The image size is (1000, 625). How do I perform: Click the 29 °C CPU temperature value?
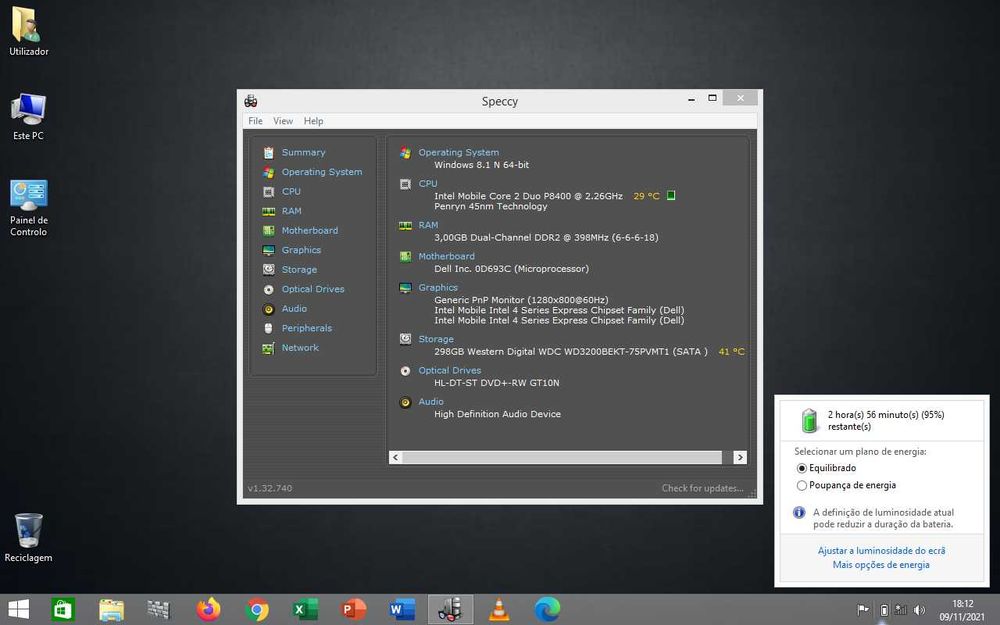646,196
